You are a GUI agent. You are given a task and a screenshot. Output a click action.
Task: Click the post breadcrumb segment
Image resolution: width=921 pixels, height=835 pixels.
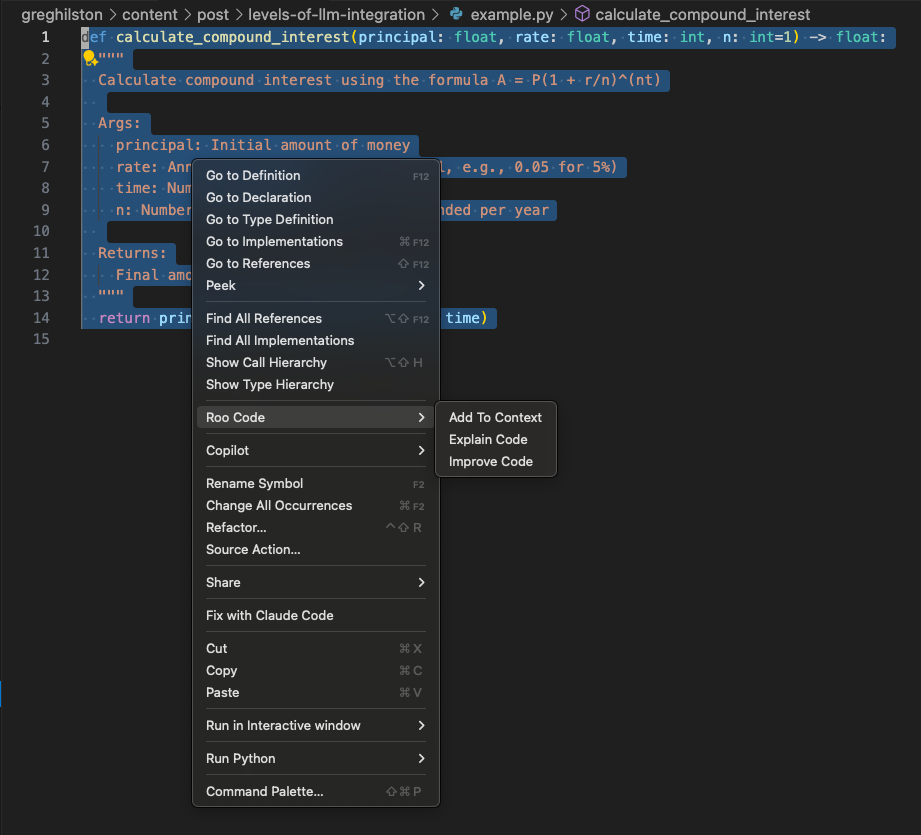(x=213, y=14)
